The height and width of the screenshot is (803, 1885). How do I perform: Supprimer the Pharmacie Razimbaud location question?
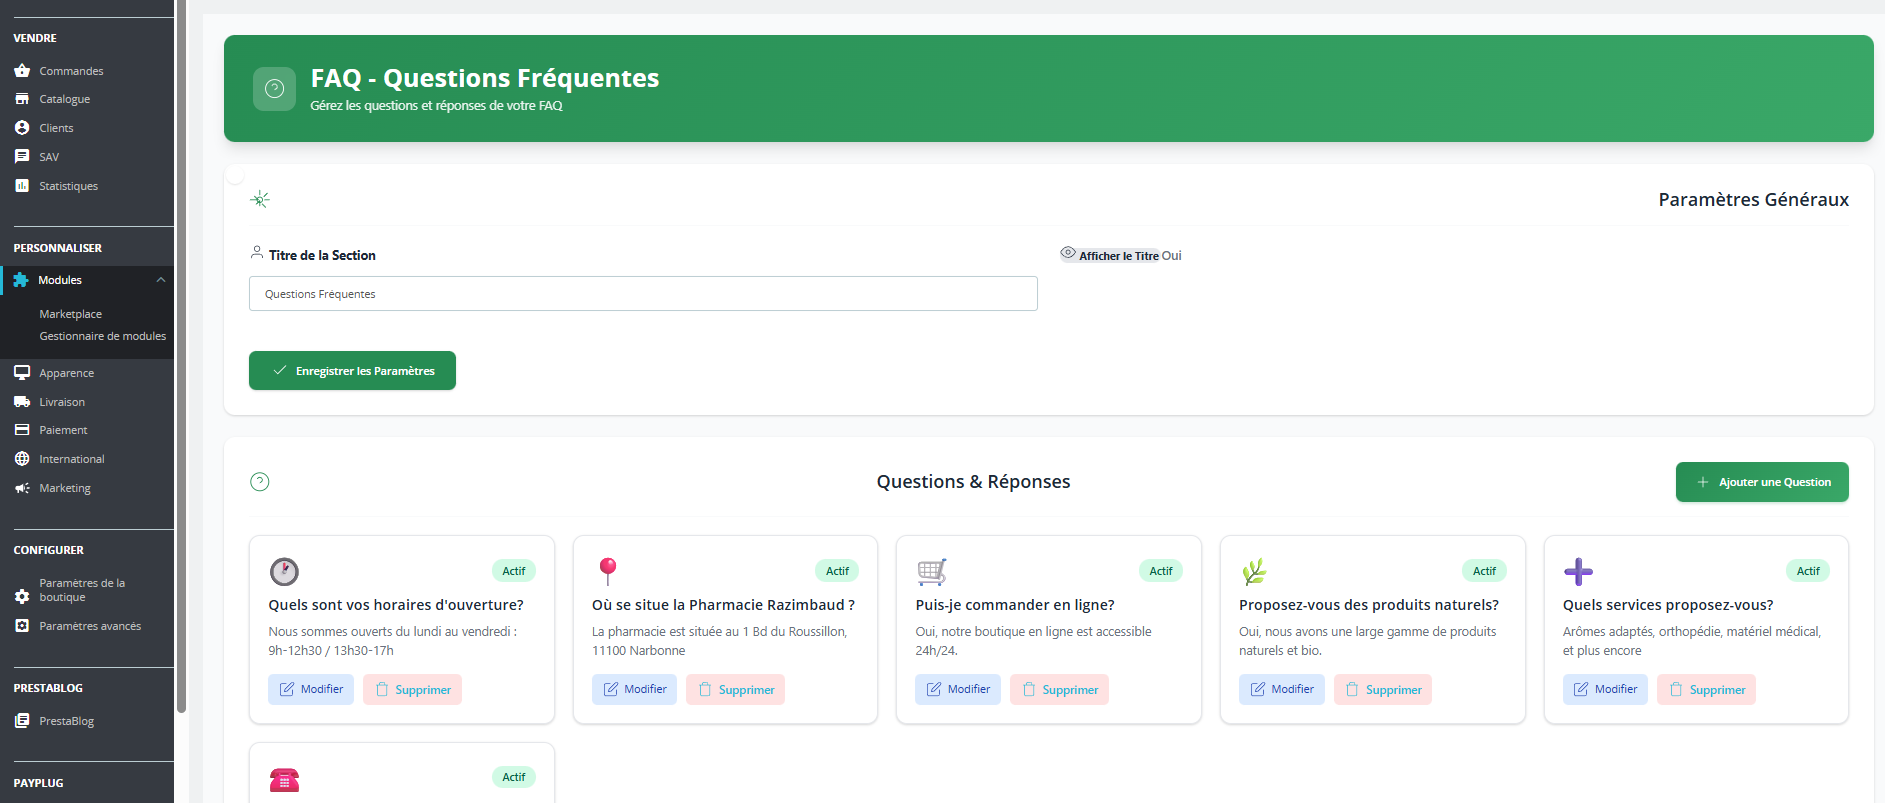click(x=735, y=690)
